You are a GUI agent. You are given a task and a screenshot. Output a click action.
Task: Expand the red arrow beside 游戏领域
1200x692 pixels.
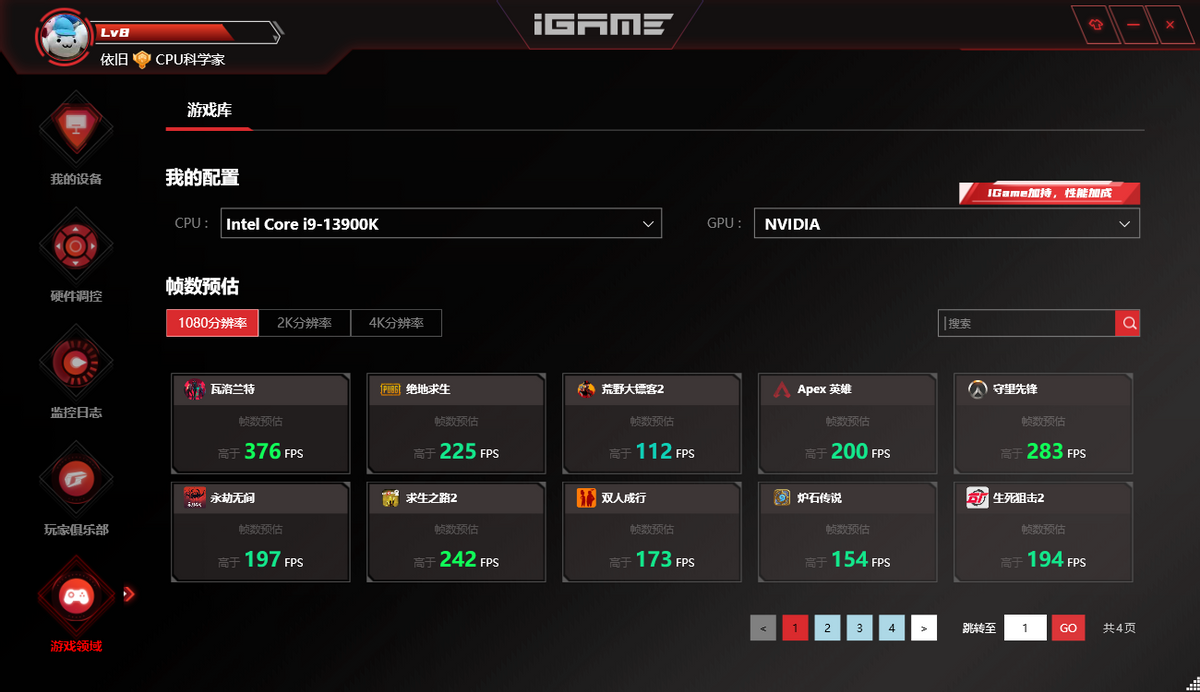[x=128, y=593]
